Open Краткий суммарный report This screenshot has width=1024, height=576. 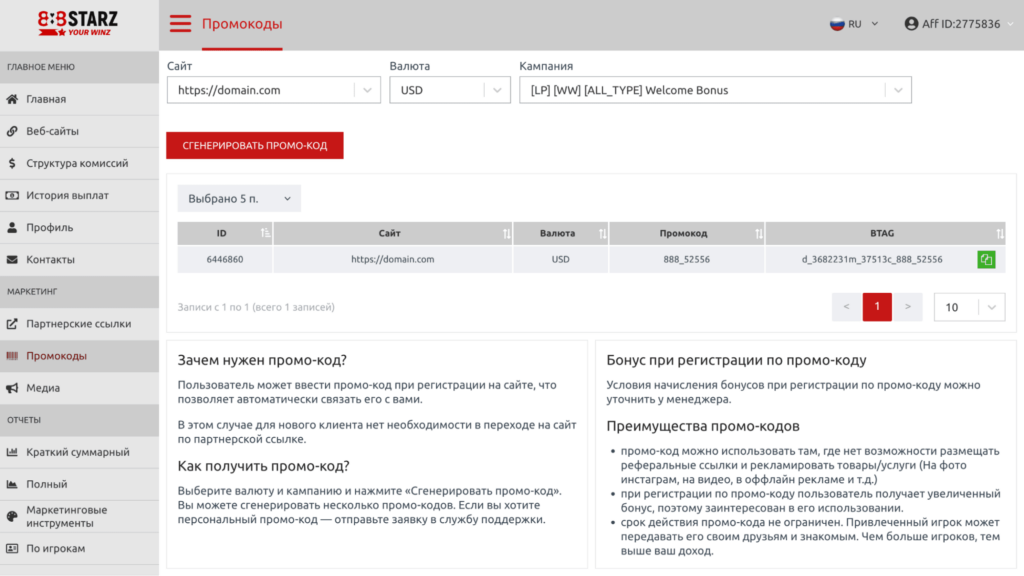click(x=79, y=452)
